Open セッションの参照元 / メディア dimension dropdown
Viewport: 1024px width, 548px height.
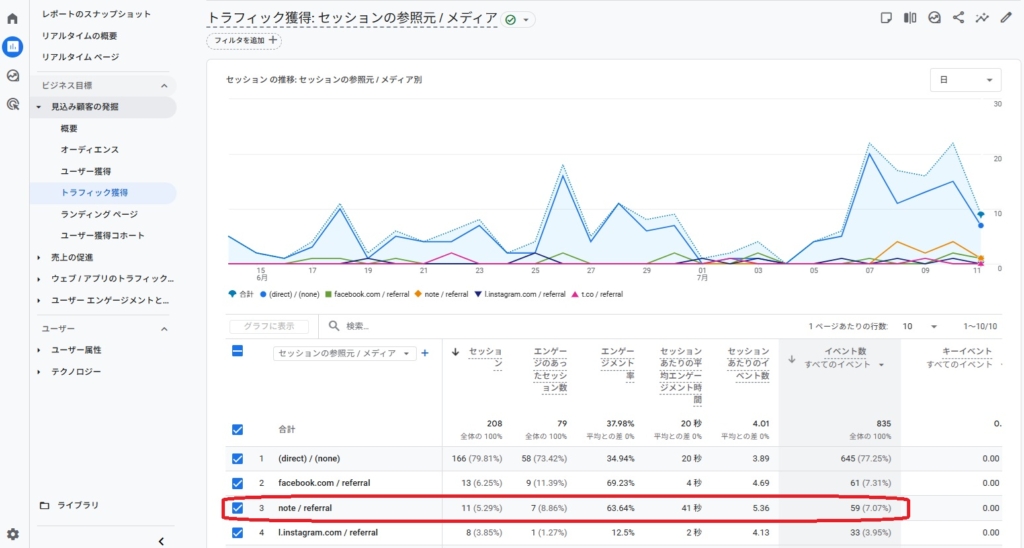pos(344,353)
